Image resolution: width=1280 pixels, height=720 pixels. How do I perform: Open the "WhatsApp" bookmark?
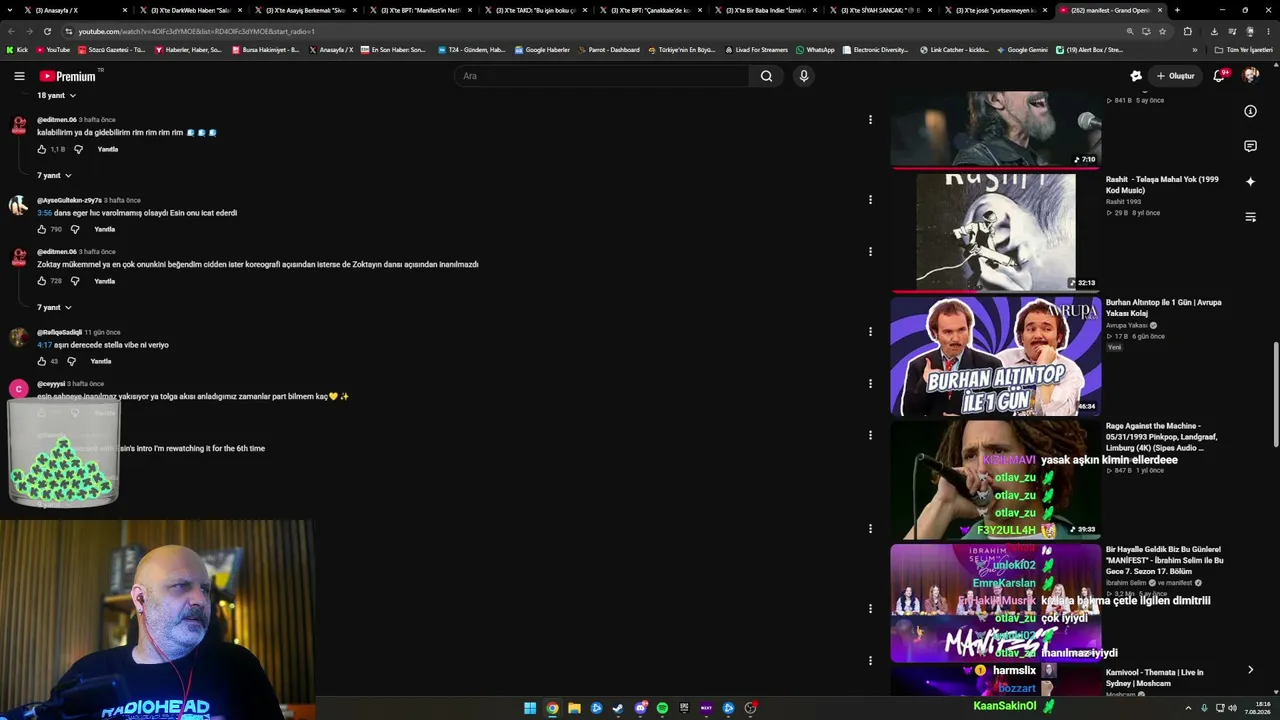pos(815,49)
